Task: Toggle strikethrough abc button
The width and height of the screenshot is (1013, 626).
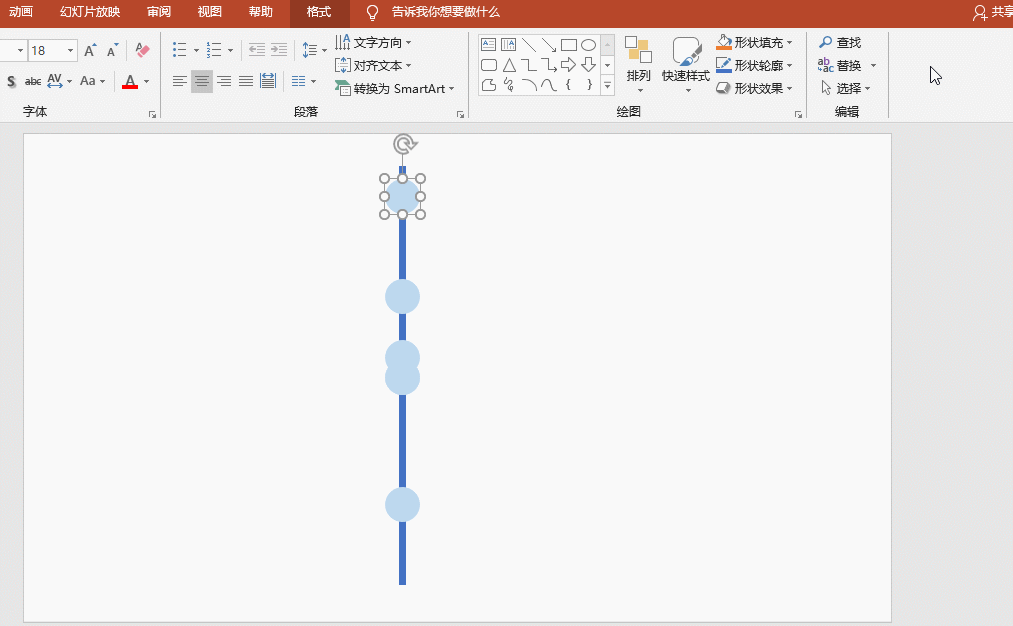Action: pos(32,81)
